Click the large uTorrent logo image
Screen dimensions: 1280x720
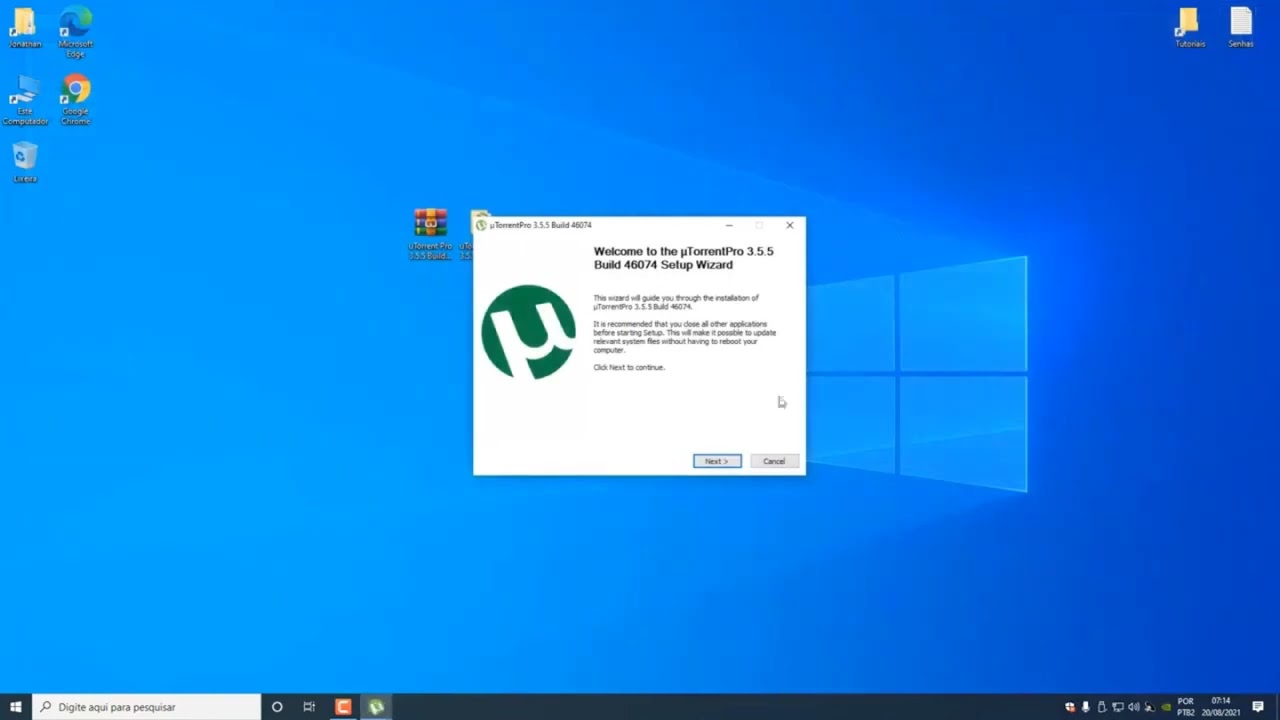point(528,332)
